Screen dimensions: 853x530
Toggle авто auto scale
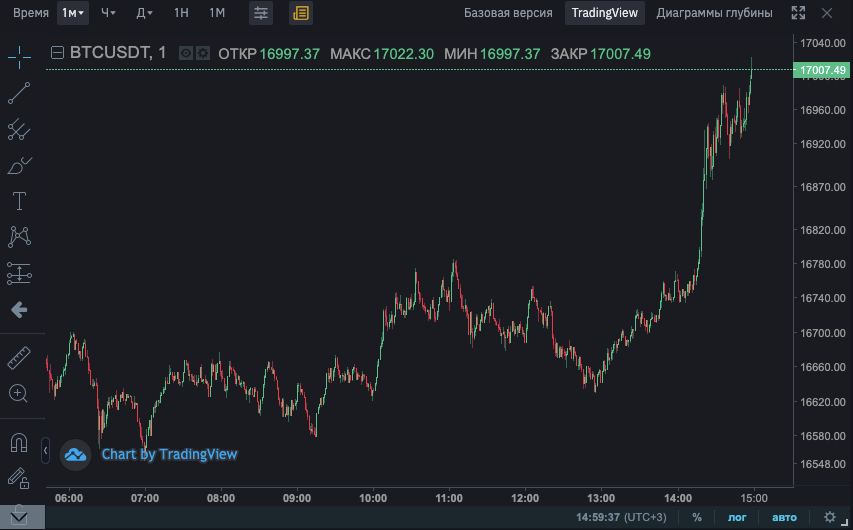pyautogui.click(x=784, y=517)
